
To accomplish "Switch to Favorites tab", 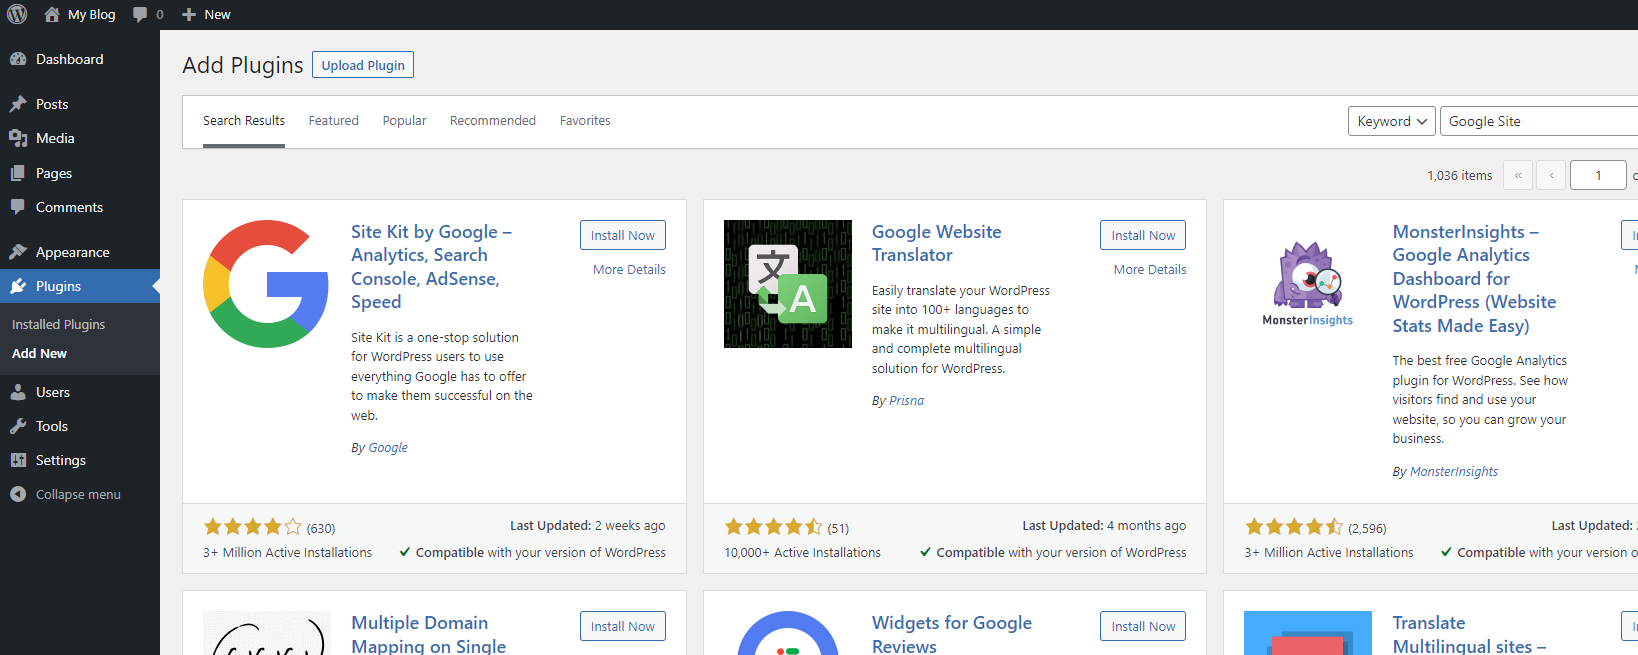I will click(585, 121).
